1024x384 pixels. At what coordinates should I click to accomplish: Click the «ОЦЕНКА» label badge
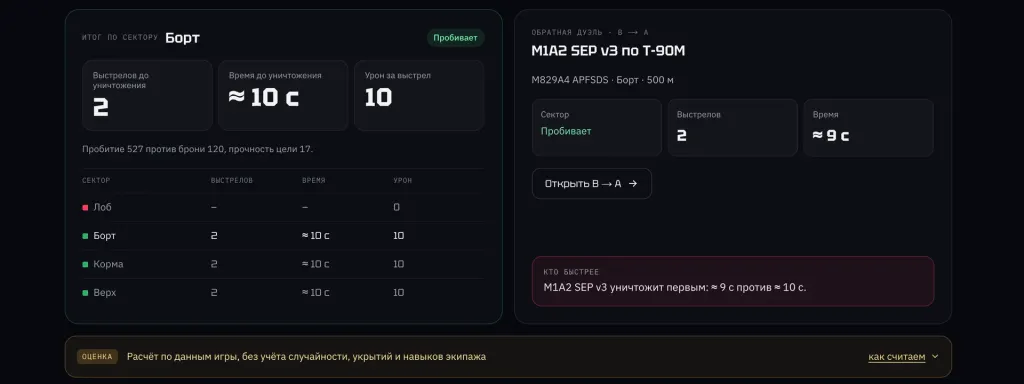tap(97, 357)
